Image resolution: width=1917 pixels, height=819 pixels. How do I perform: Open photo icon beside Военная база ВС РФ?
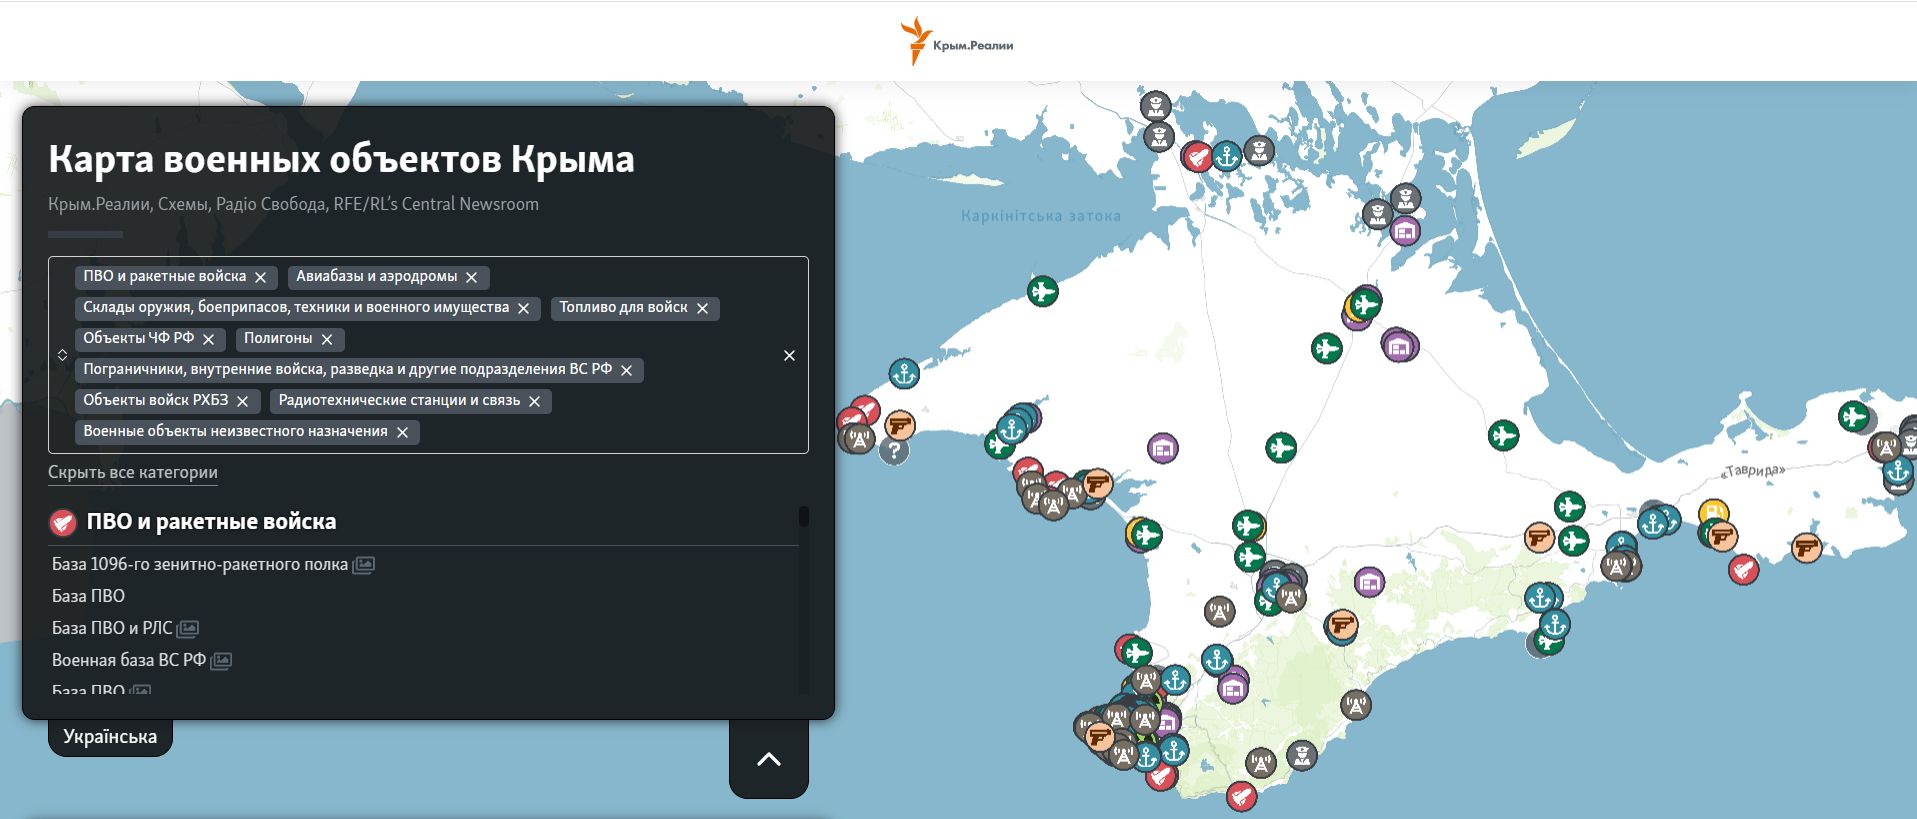pos(221,661)
